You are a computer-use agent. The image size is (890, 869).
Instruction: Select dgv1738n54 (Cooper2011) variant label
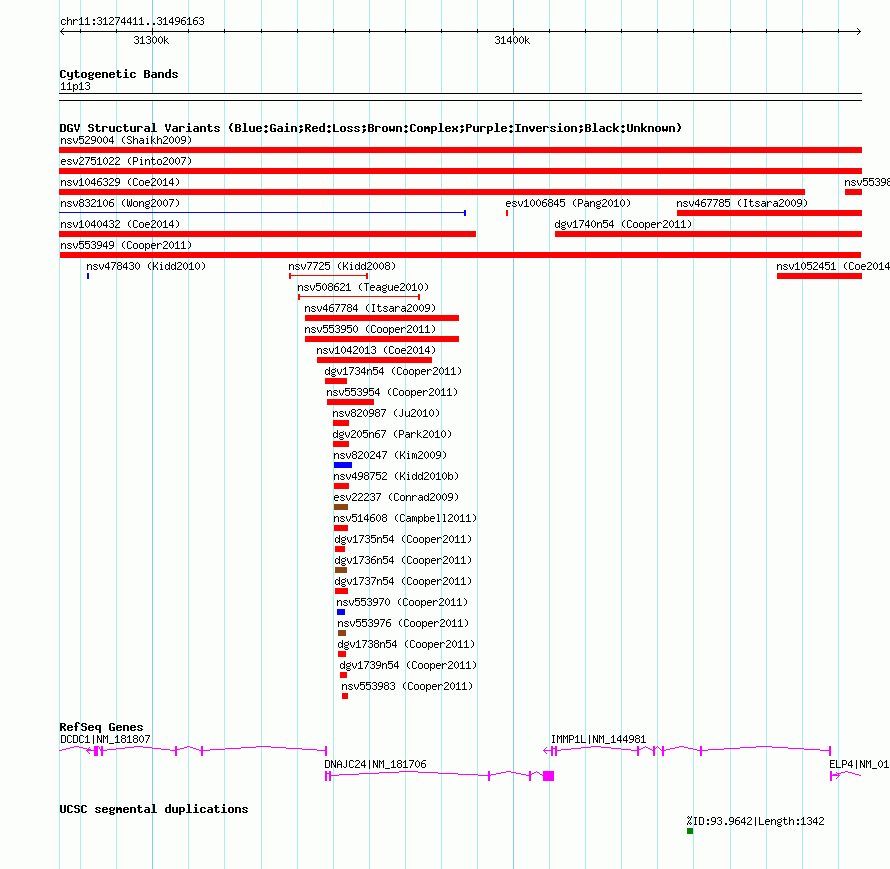pos(406,644)
